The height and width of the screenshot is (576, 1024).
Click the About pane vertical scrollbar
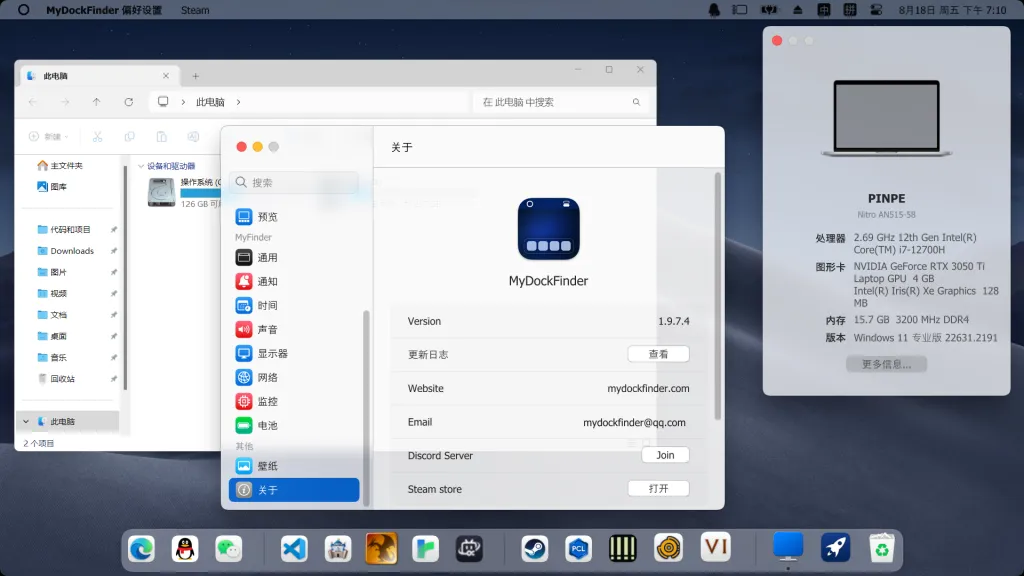(x=718, y=296)
